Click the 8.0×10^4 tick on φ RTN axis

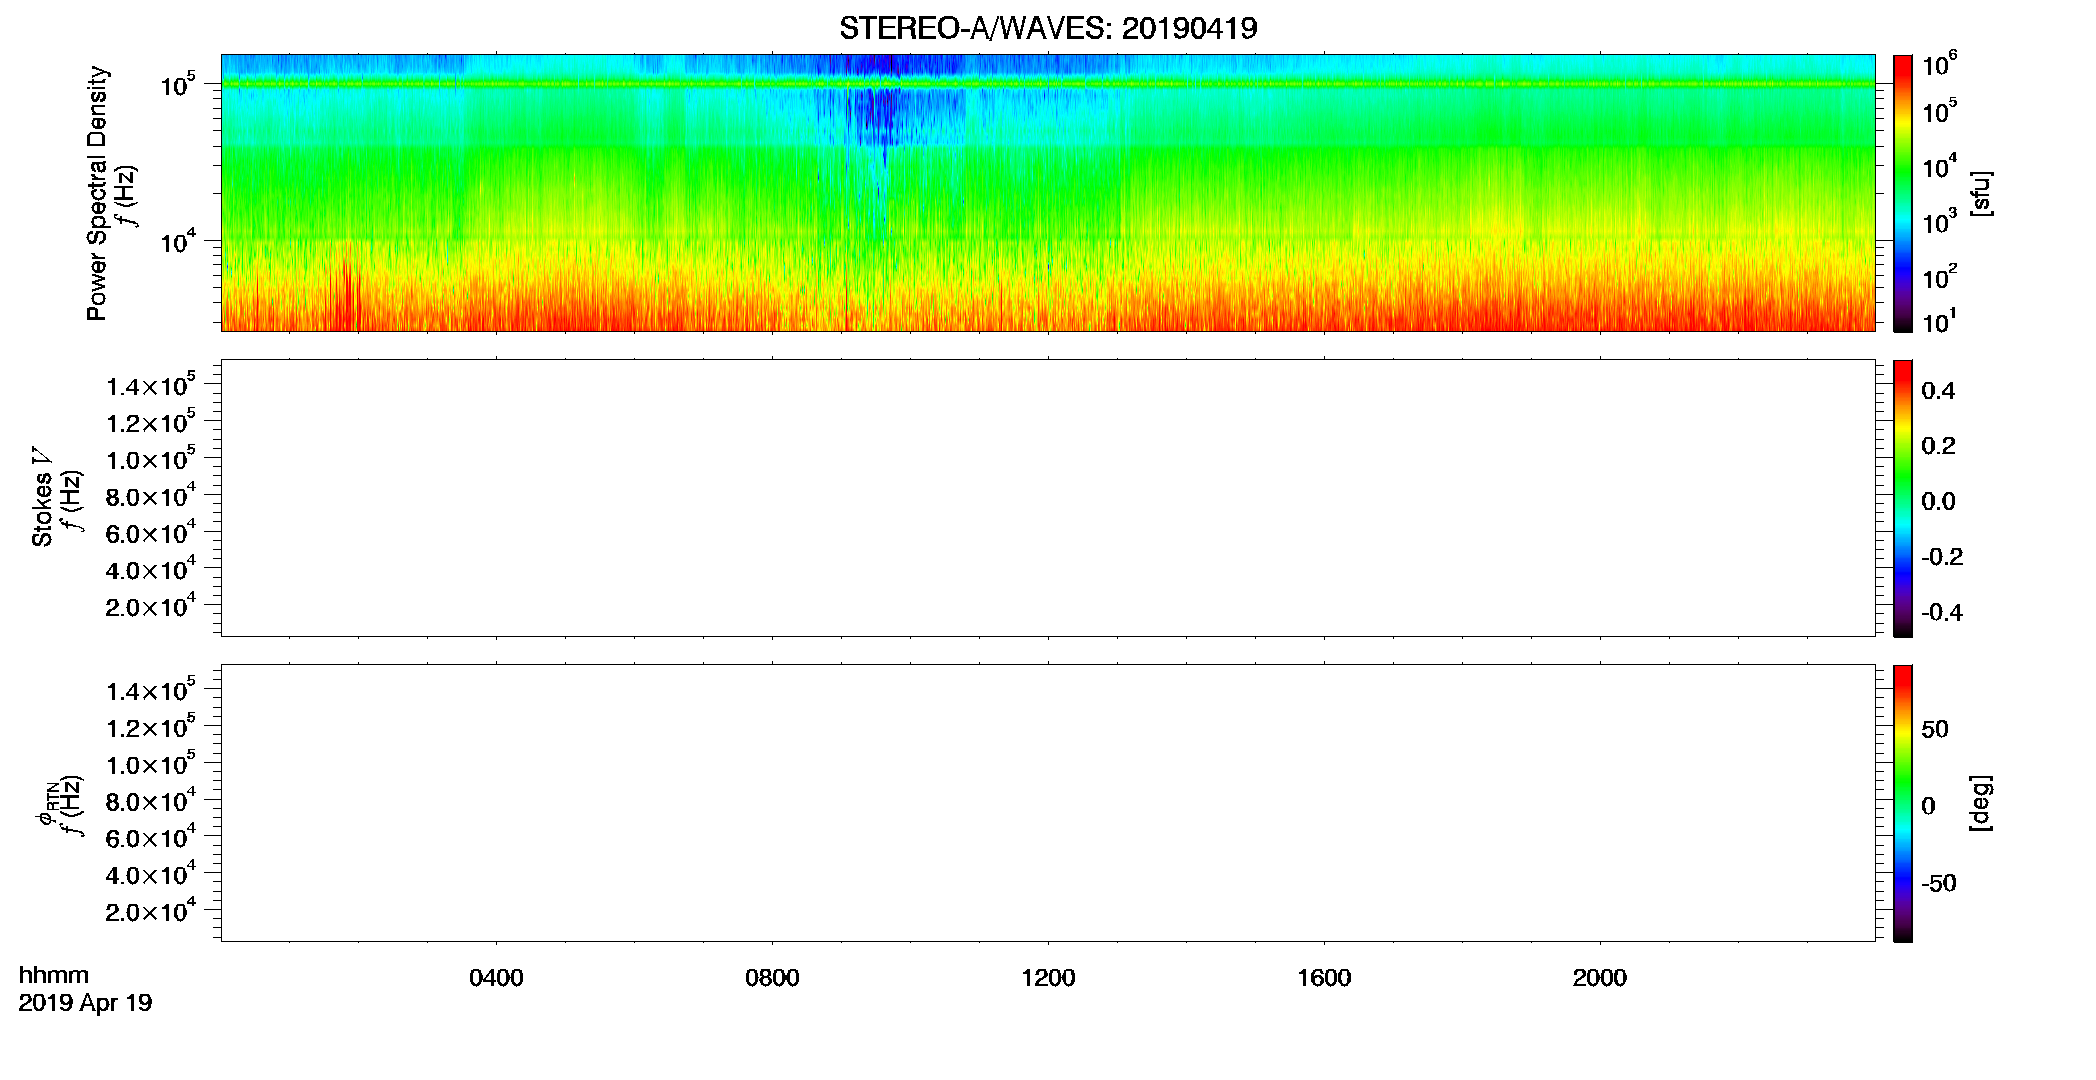coord(150,800)
